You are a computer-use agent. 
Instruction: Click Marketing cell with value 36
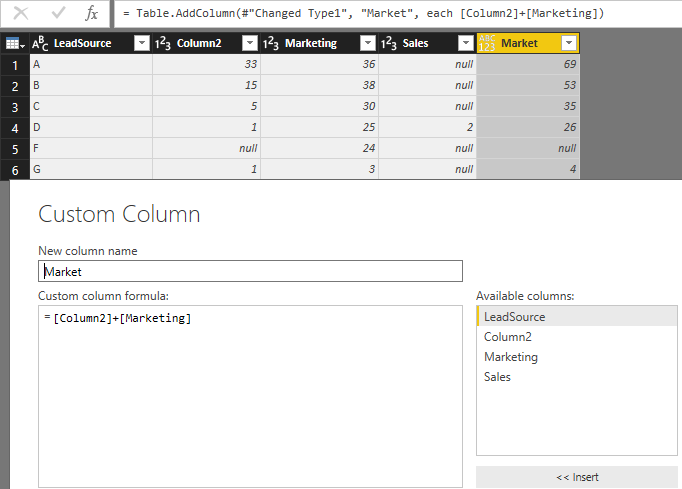coord(319,64)
